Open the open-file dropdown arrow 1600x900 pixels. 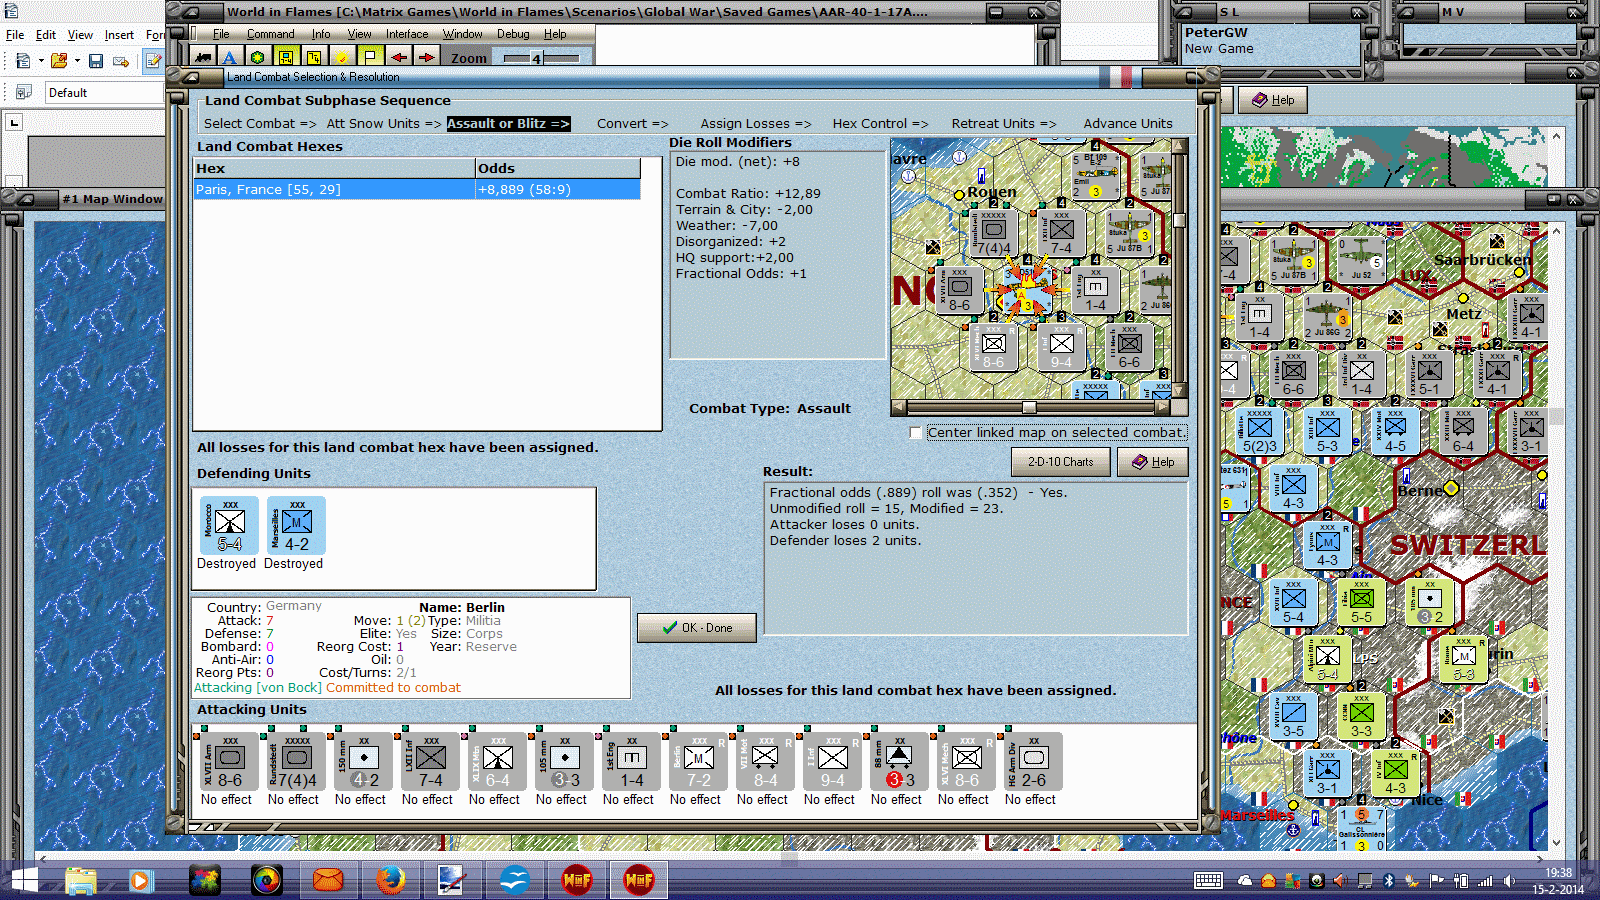pos(76,61)
